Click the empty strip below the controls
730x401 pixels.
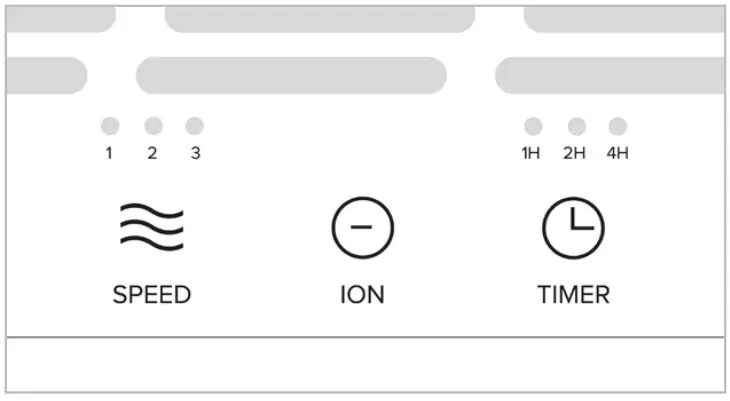(x=365, y=364)
